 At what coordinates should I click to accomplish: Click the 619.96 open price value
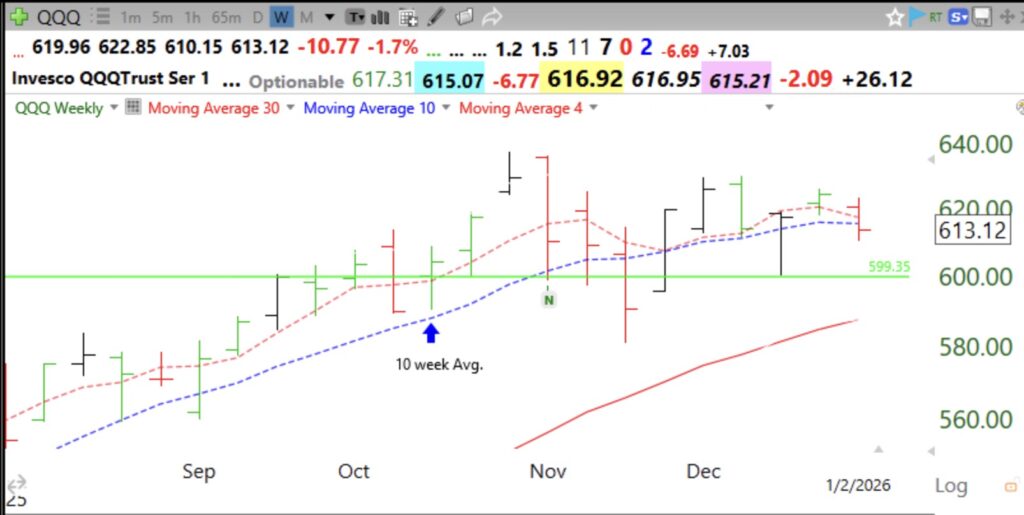click(61, 48)
